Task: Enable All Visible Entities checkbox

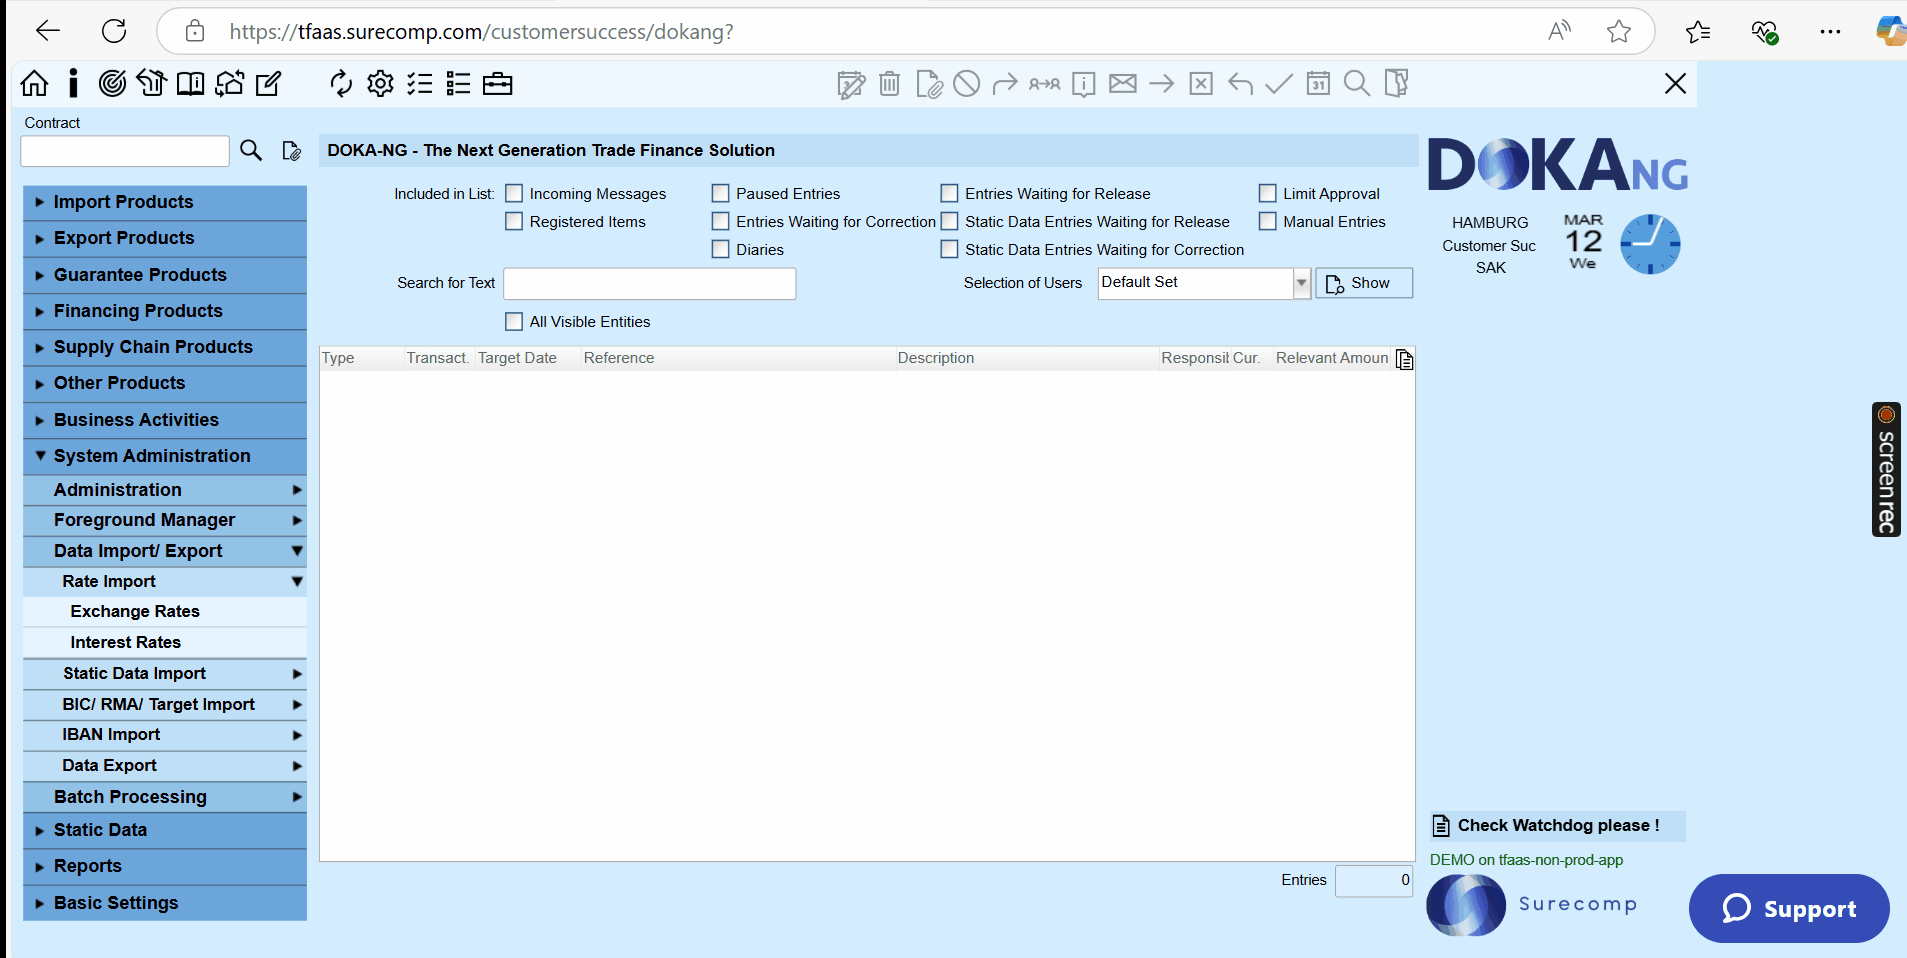Action: tap(514, 321)
